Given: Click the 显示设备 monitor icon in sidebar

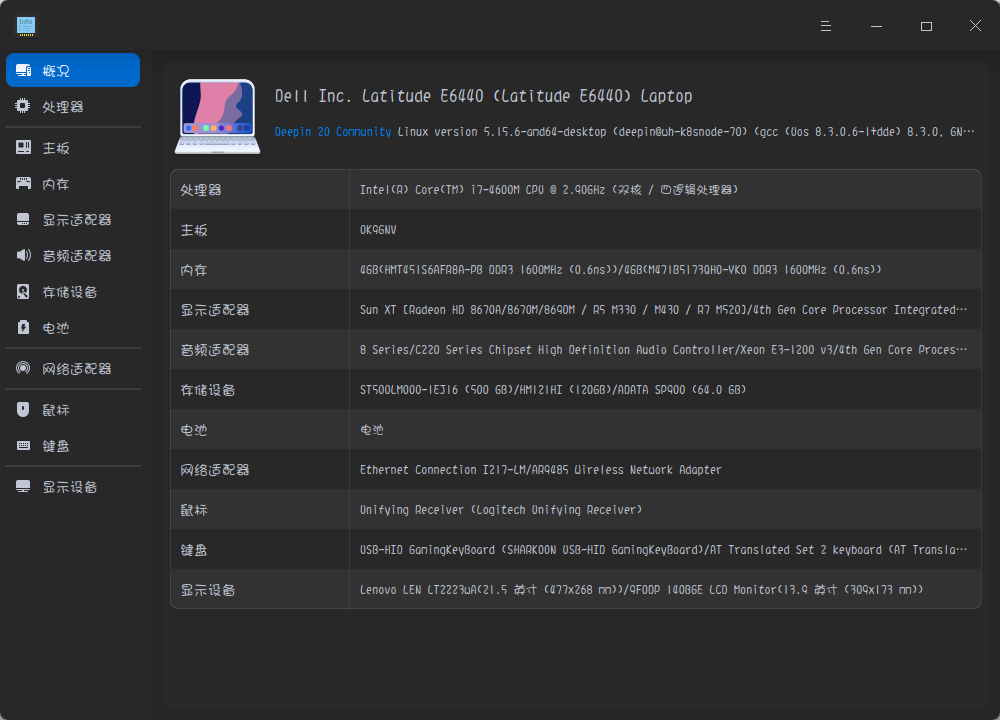Looking at the screenshot, I should pyautogui.click(x=23, y=487).
